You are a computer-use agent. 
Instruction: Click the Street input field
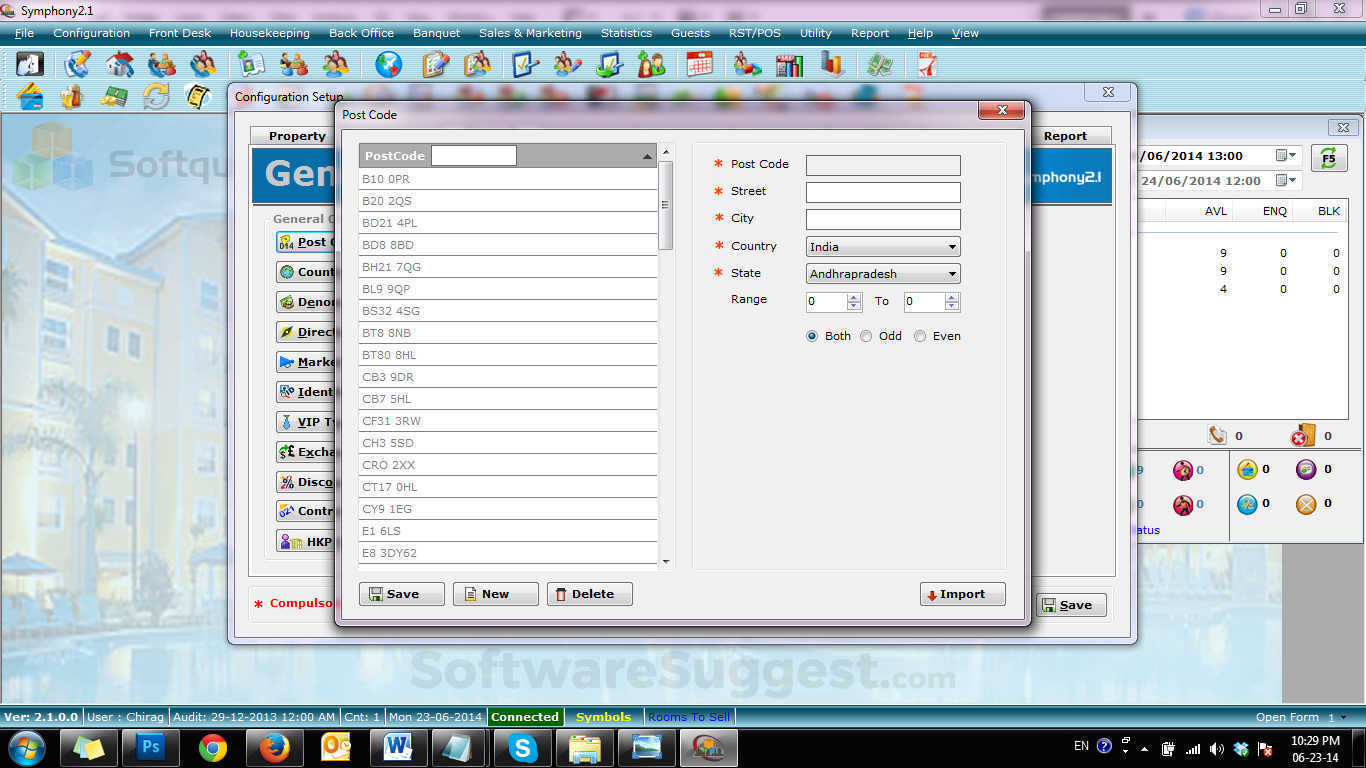883,193
